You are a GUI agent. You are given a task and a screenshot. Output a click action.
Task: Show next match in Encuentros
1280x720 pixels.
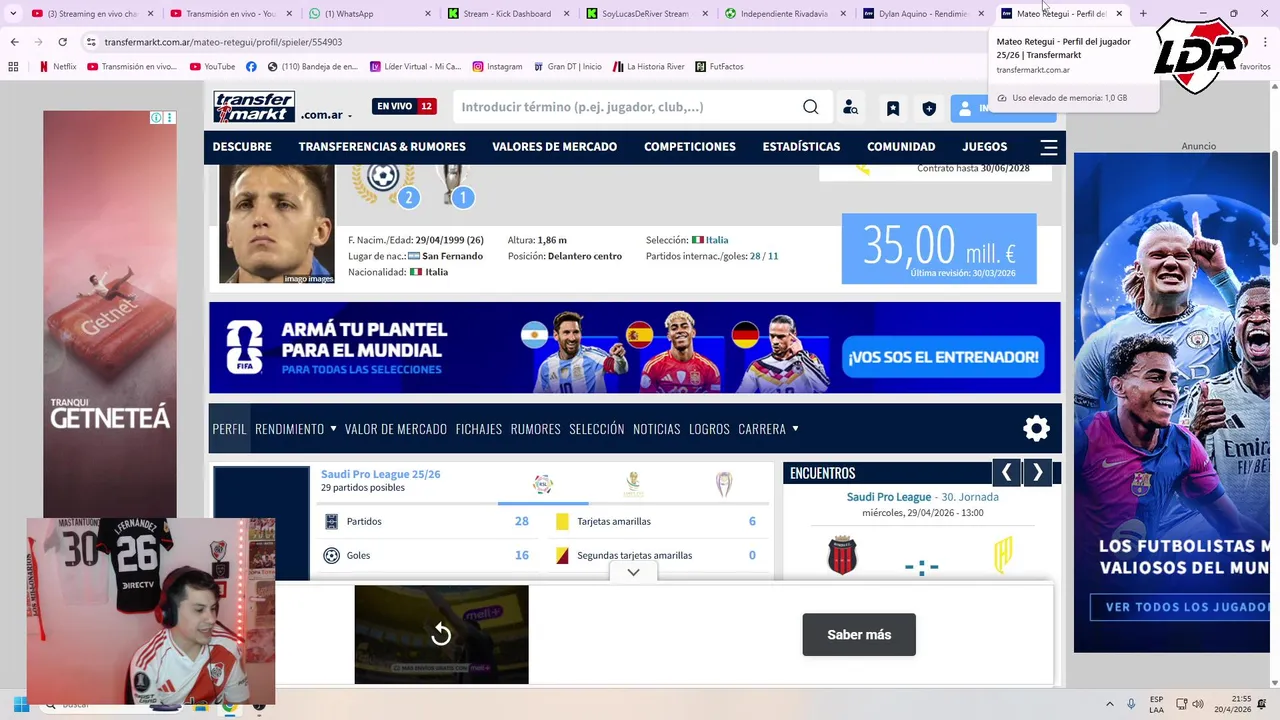[1038, 472]
